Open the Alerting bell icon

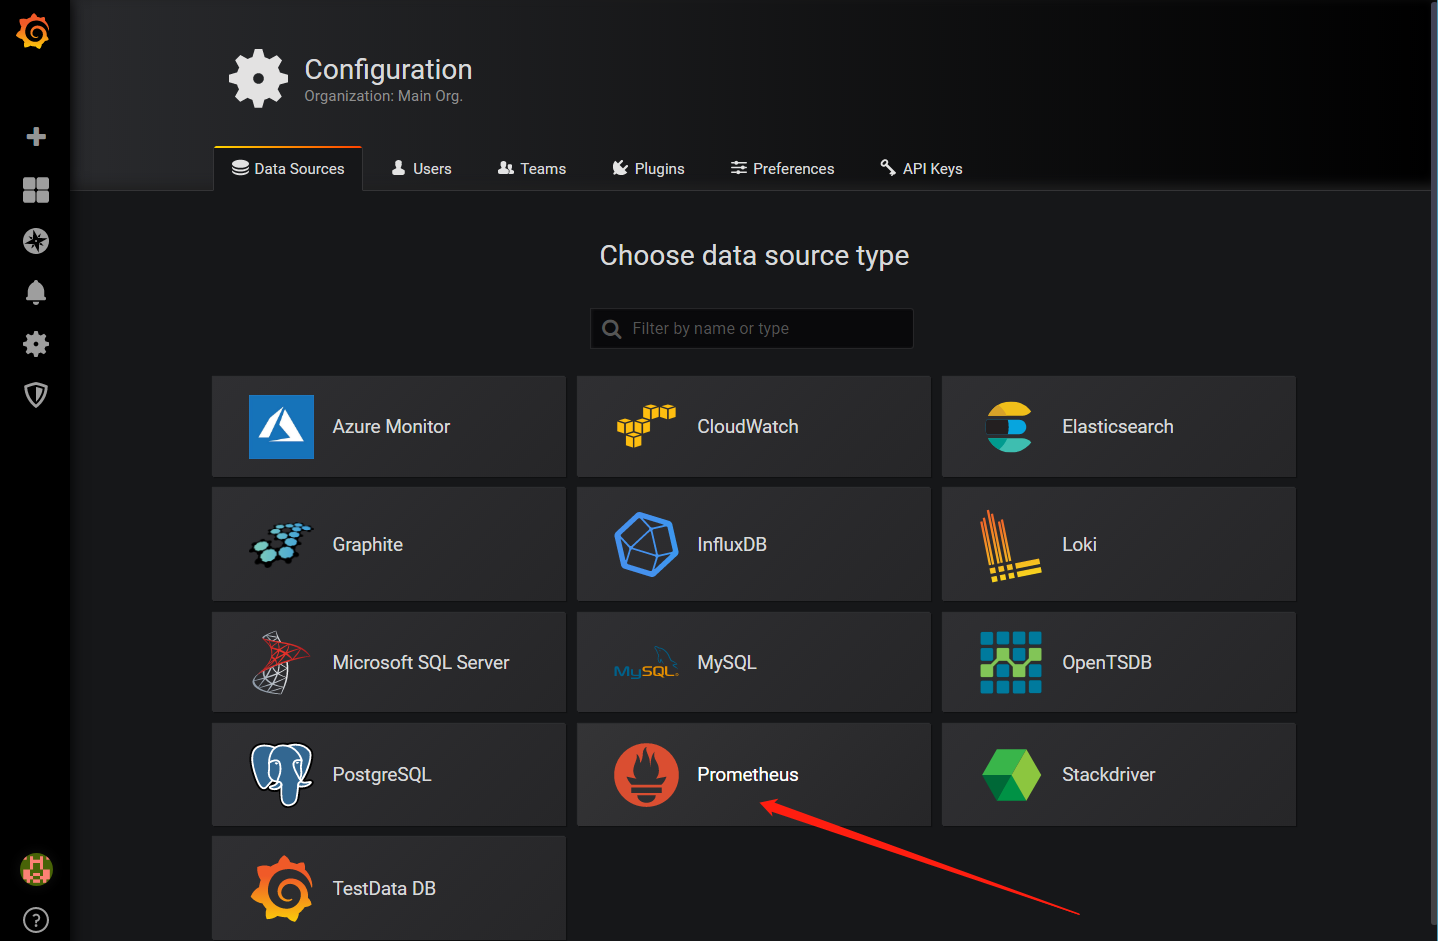pos(36,292)
